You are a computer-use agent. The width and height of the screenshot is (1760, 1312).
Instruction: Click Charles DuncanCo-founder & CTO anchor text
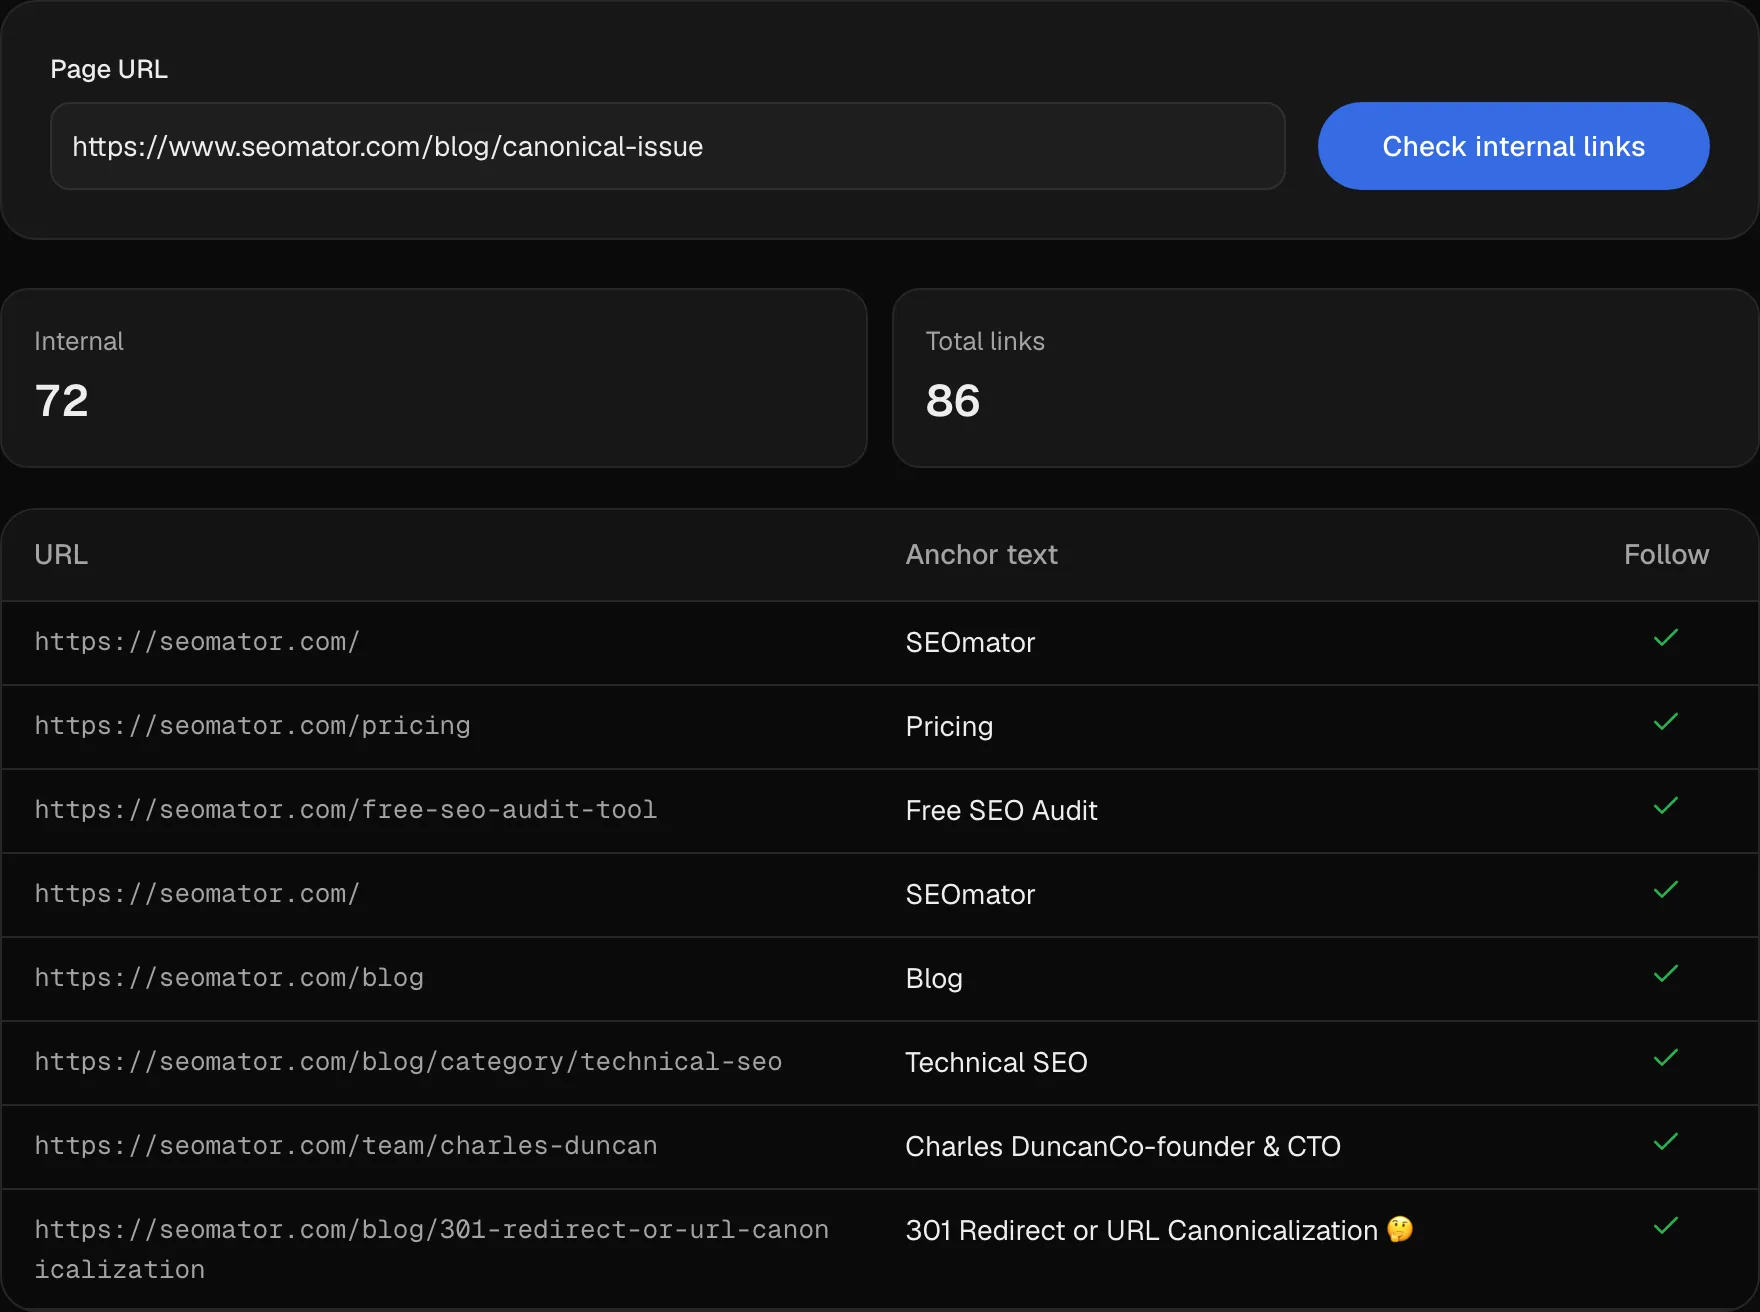[x=1123, y=1146]
